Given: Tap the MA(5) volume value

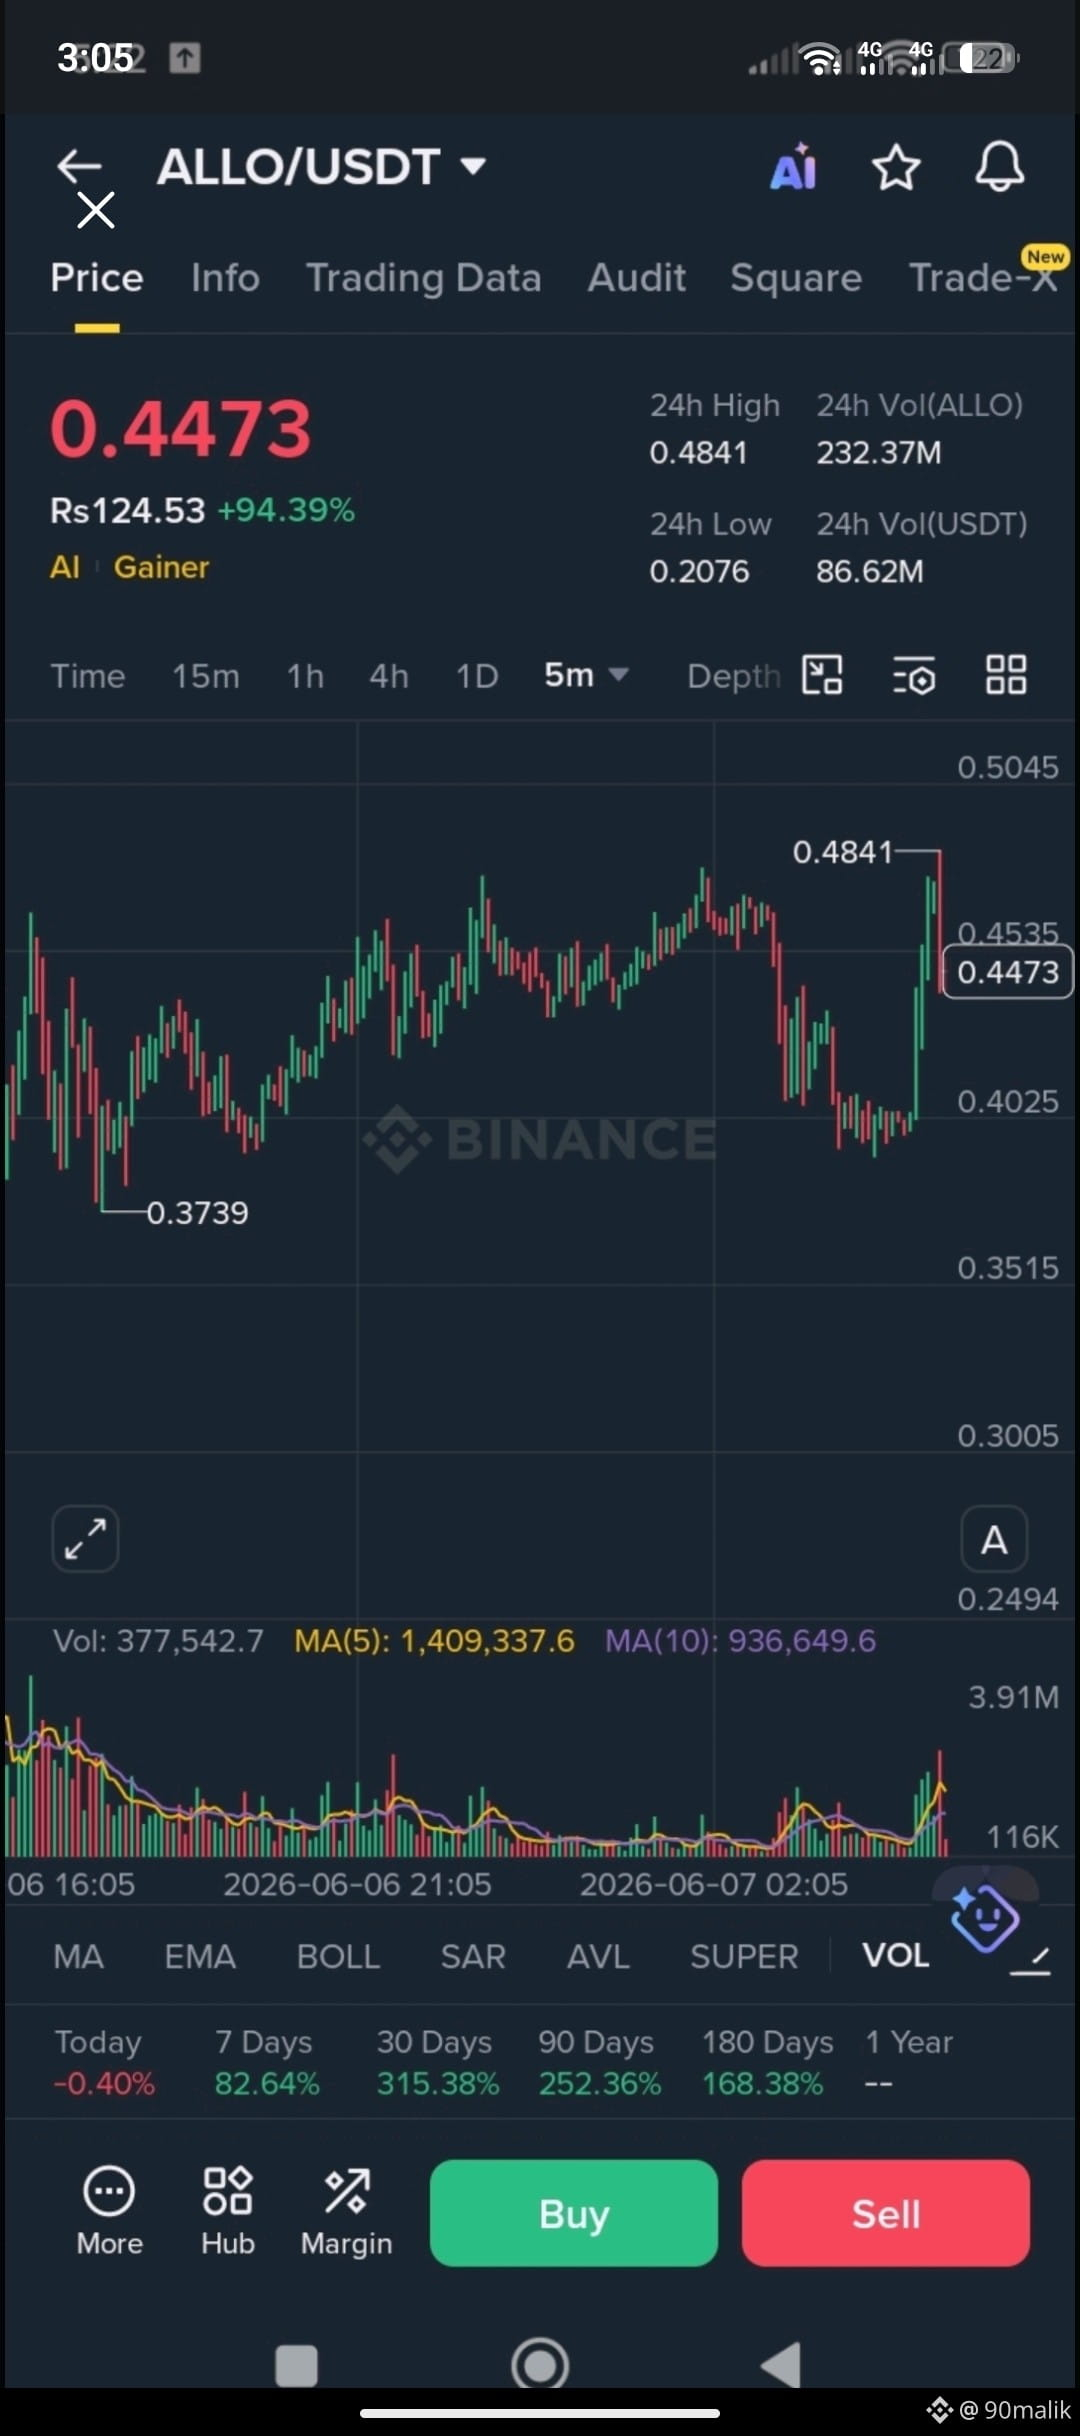Looking at the screenshot, I should 434,1641.
